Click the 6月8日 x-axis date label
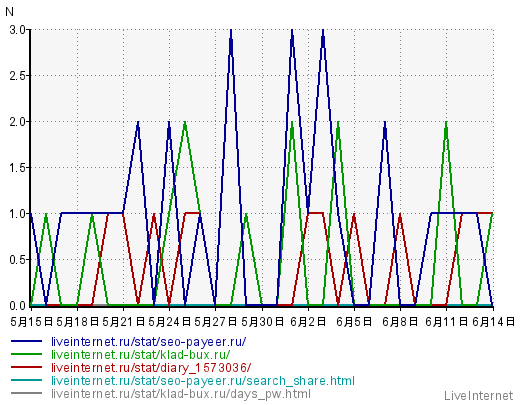This screenshot has height=405, width=520. point(400,322)
